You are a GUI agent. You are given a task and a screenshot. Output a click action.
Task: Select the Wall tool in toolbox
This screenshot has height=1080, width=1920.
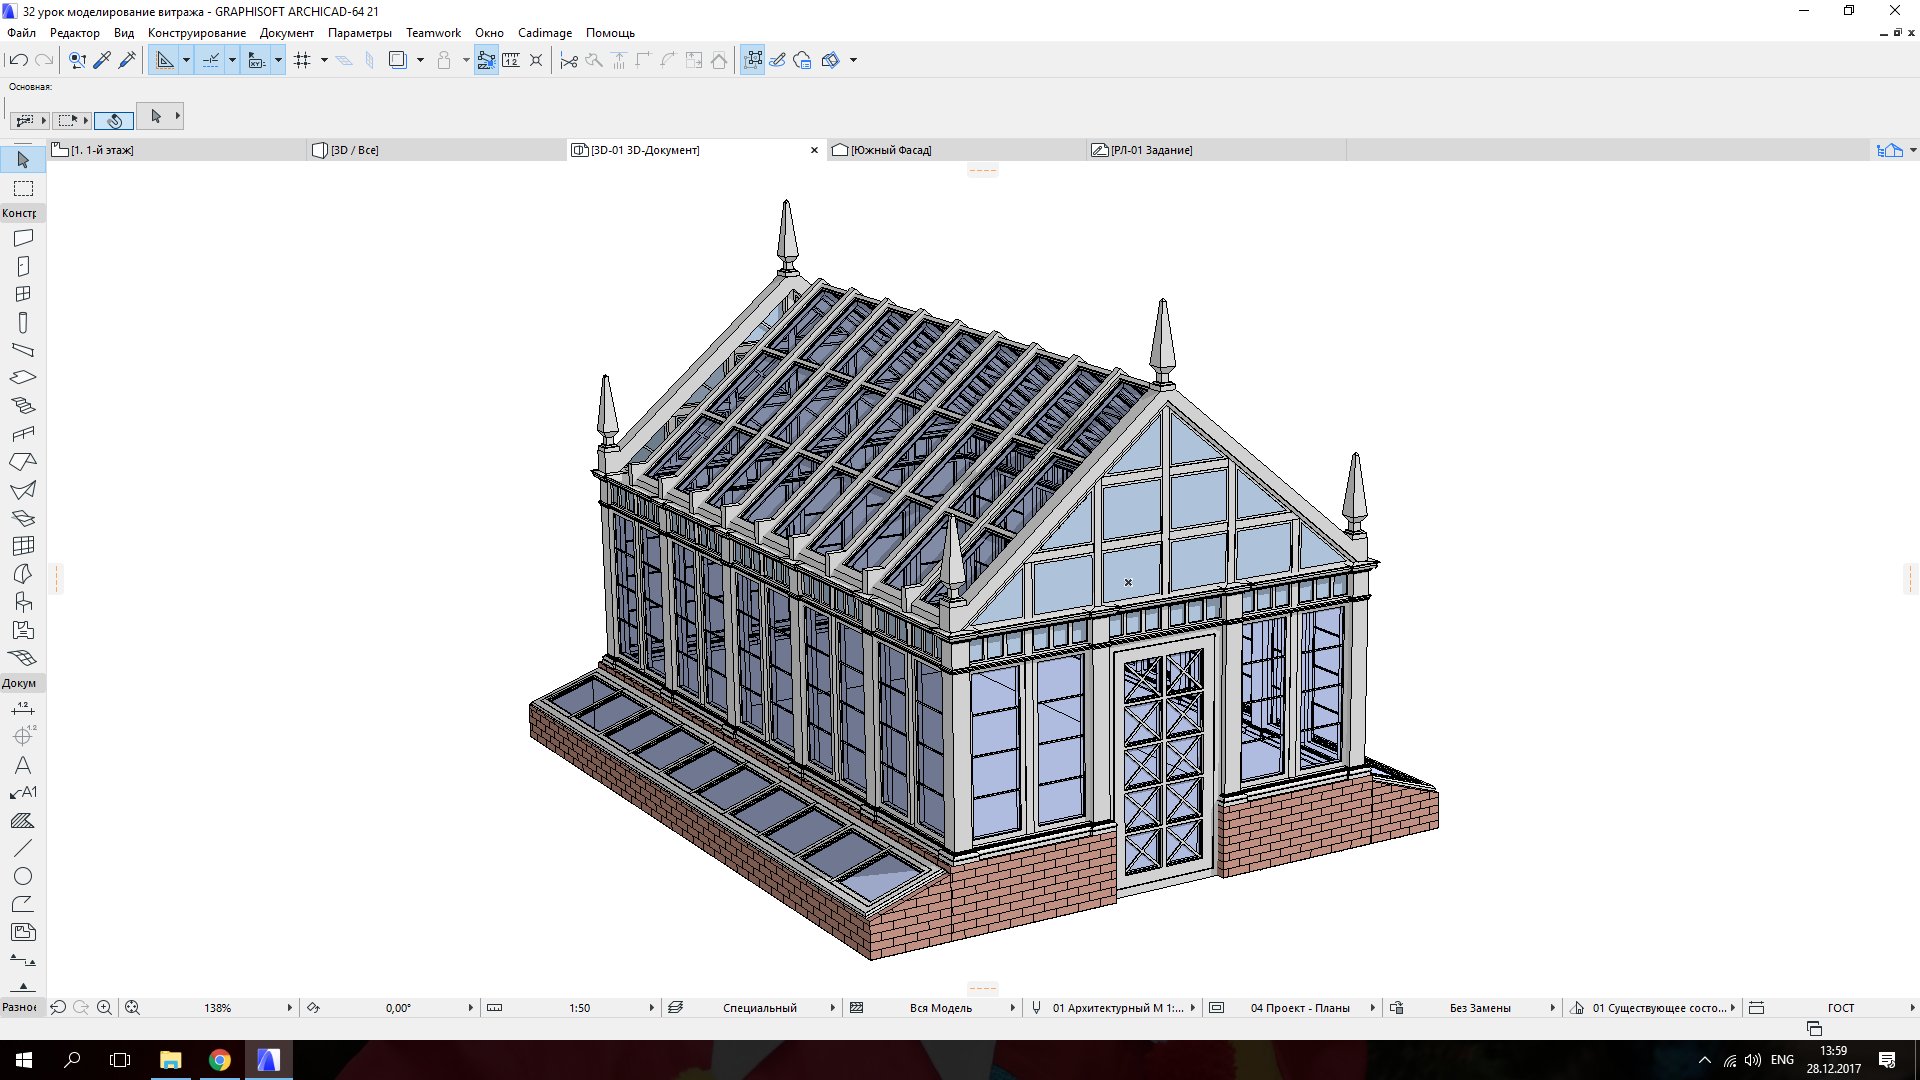click(23, 238)
